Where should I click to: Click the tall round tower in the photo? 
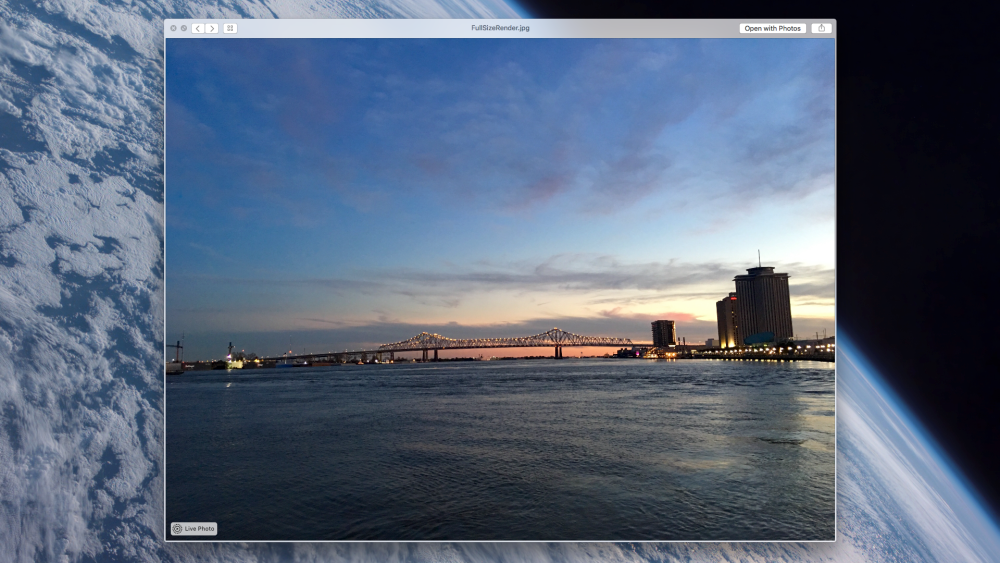point(763,306)
